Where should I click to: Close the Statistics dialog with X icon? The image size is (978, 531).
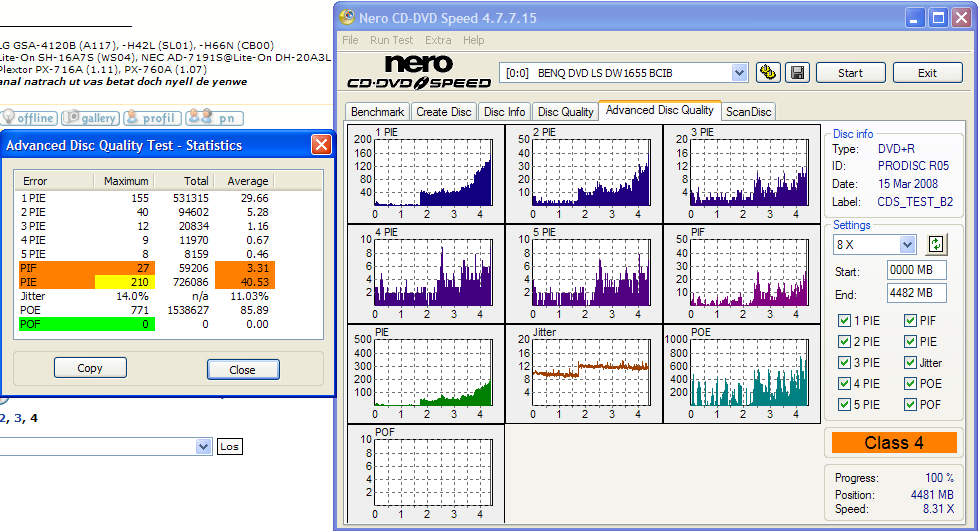pos(321,145)
